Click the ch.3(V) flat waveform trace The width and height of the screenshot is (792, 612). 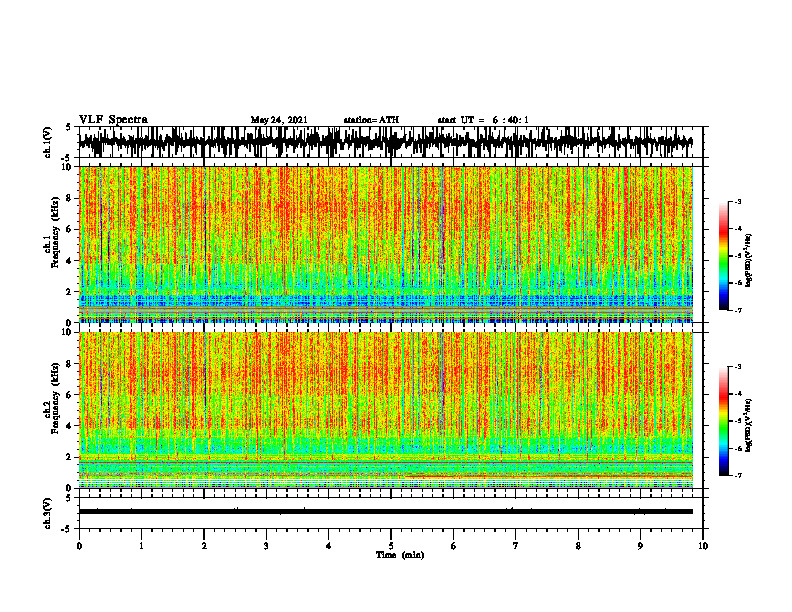[386, 512]
